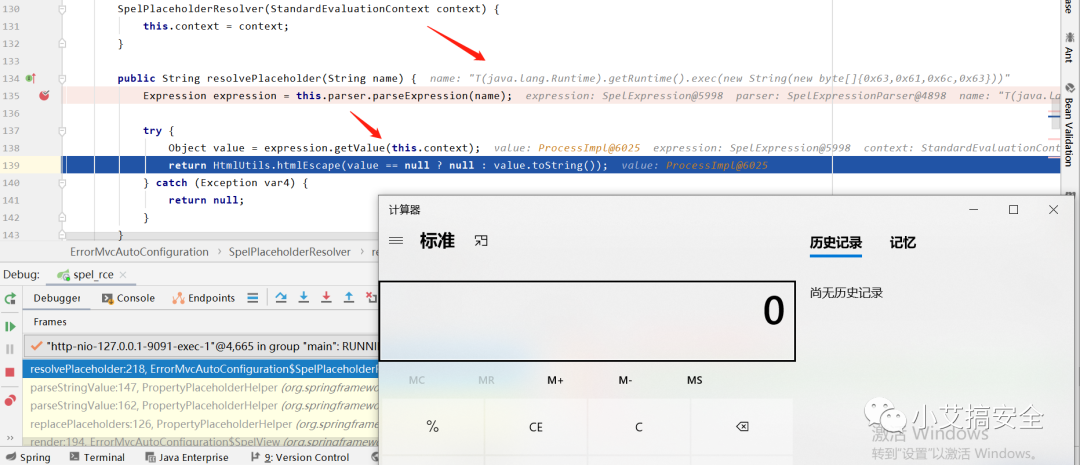Click the Frames panel header
Image resolution: width=1080 pixels, height=465 pixels.
(x=50, y=322)
